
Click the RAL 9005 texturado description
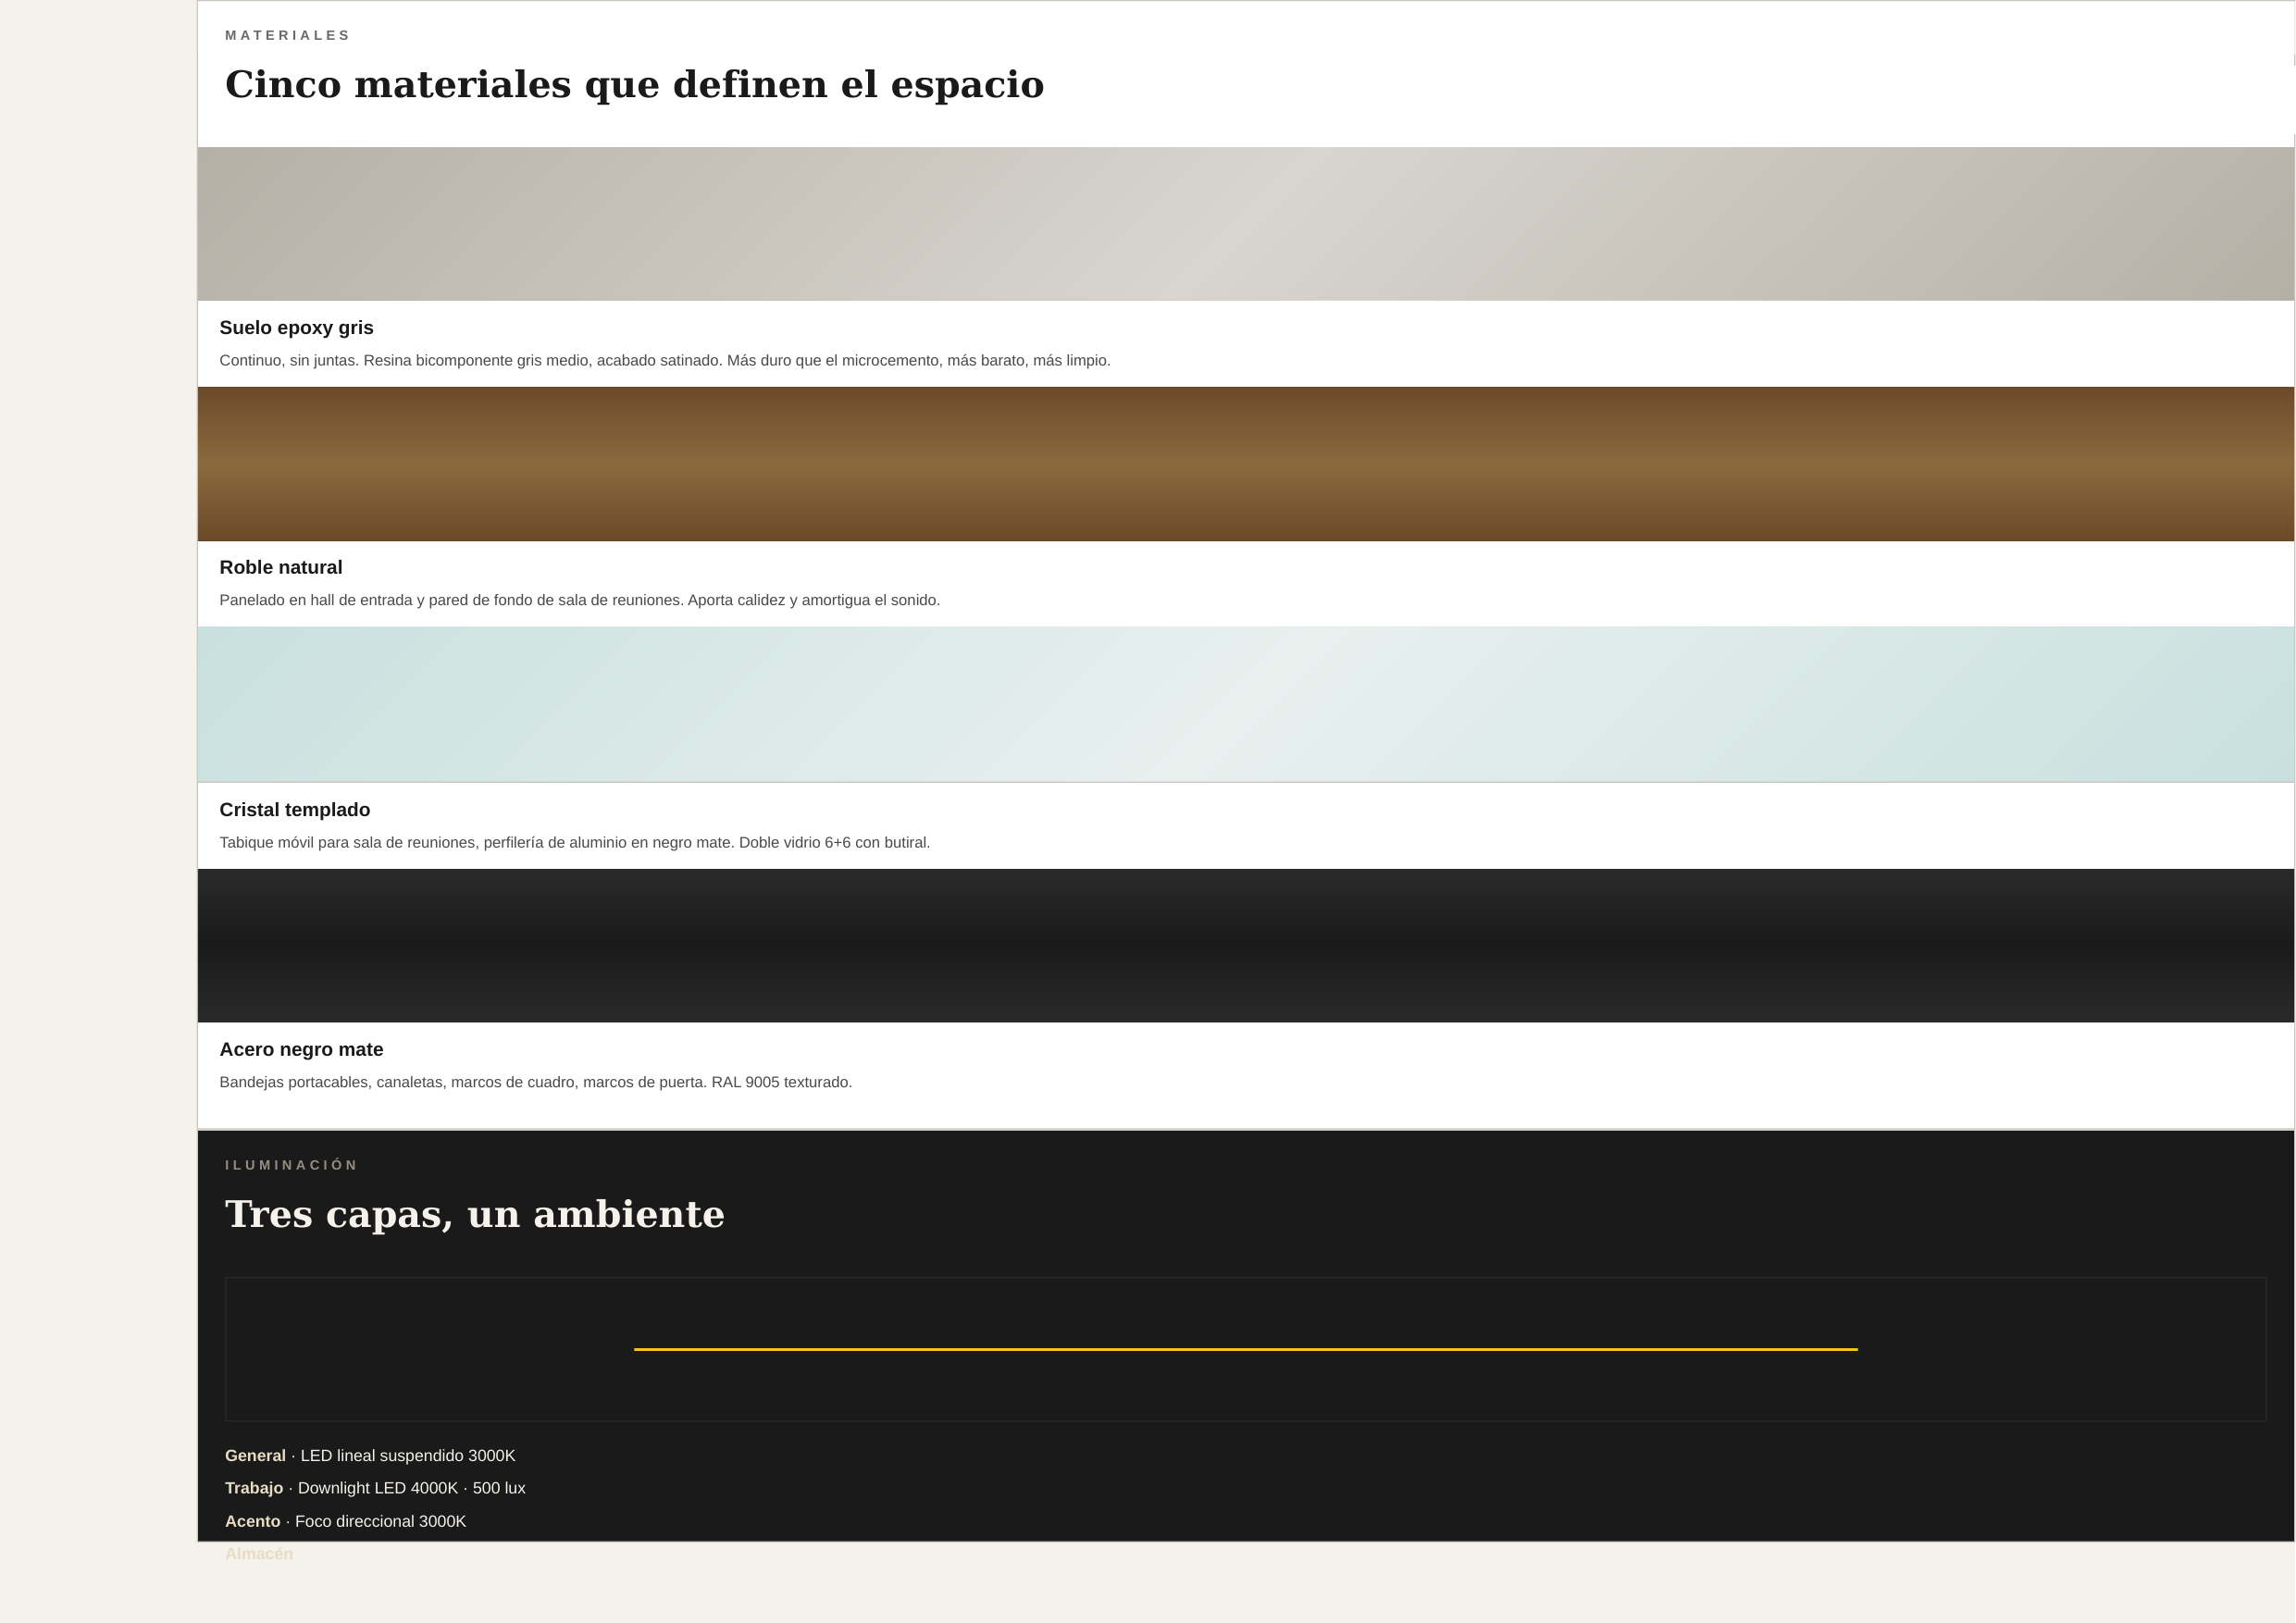536,1083
